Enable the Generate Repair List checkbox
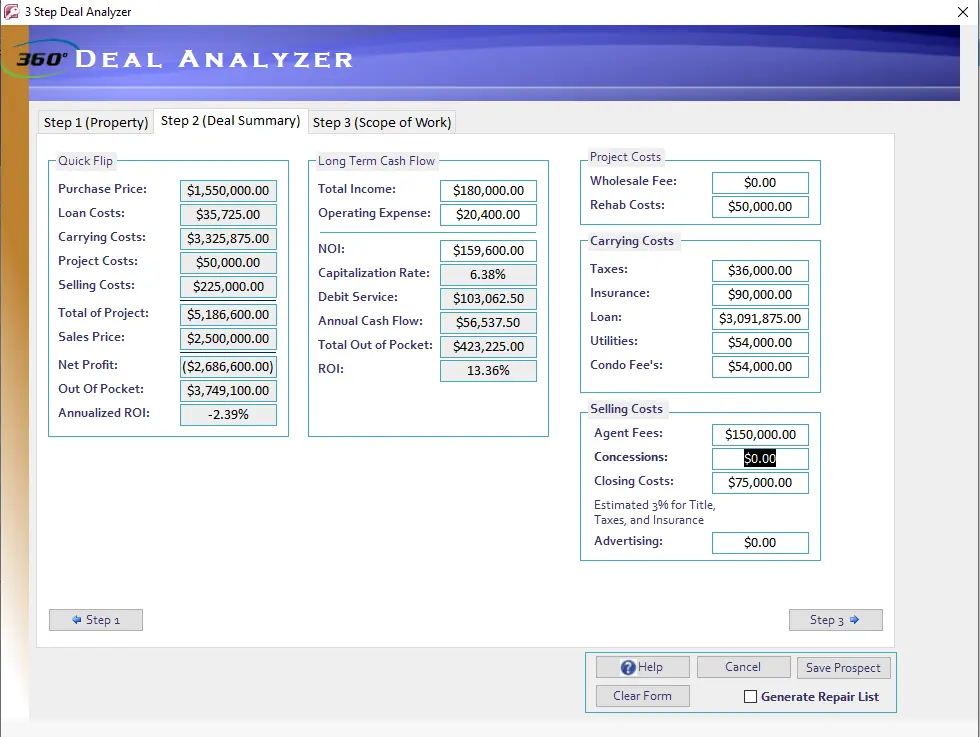The width and height of the screenshot is (980, 737). click(x=750, y=697)
